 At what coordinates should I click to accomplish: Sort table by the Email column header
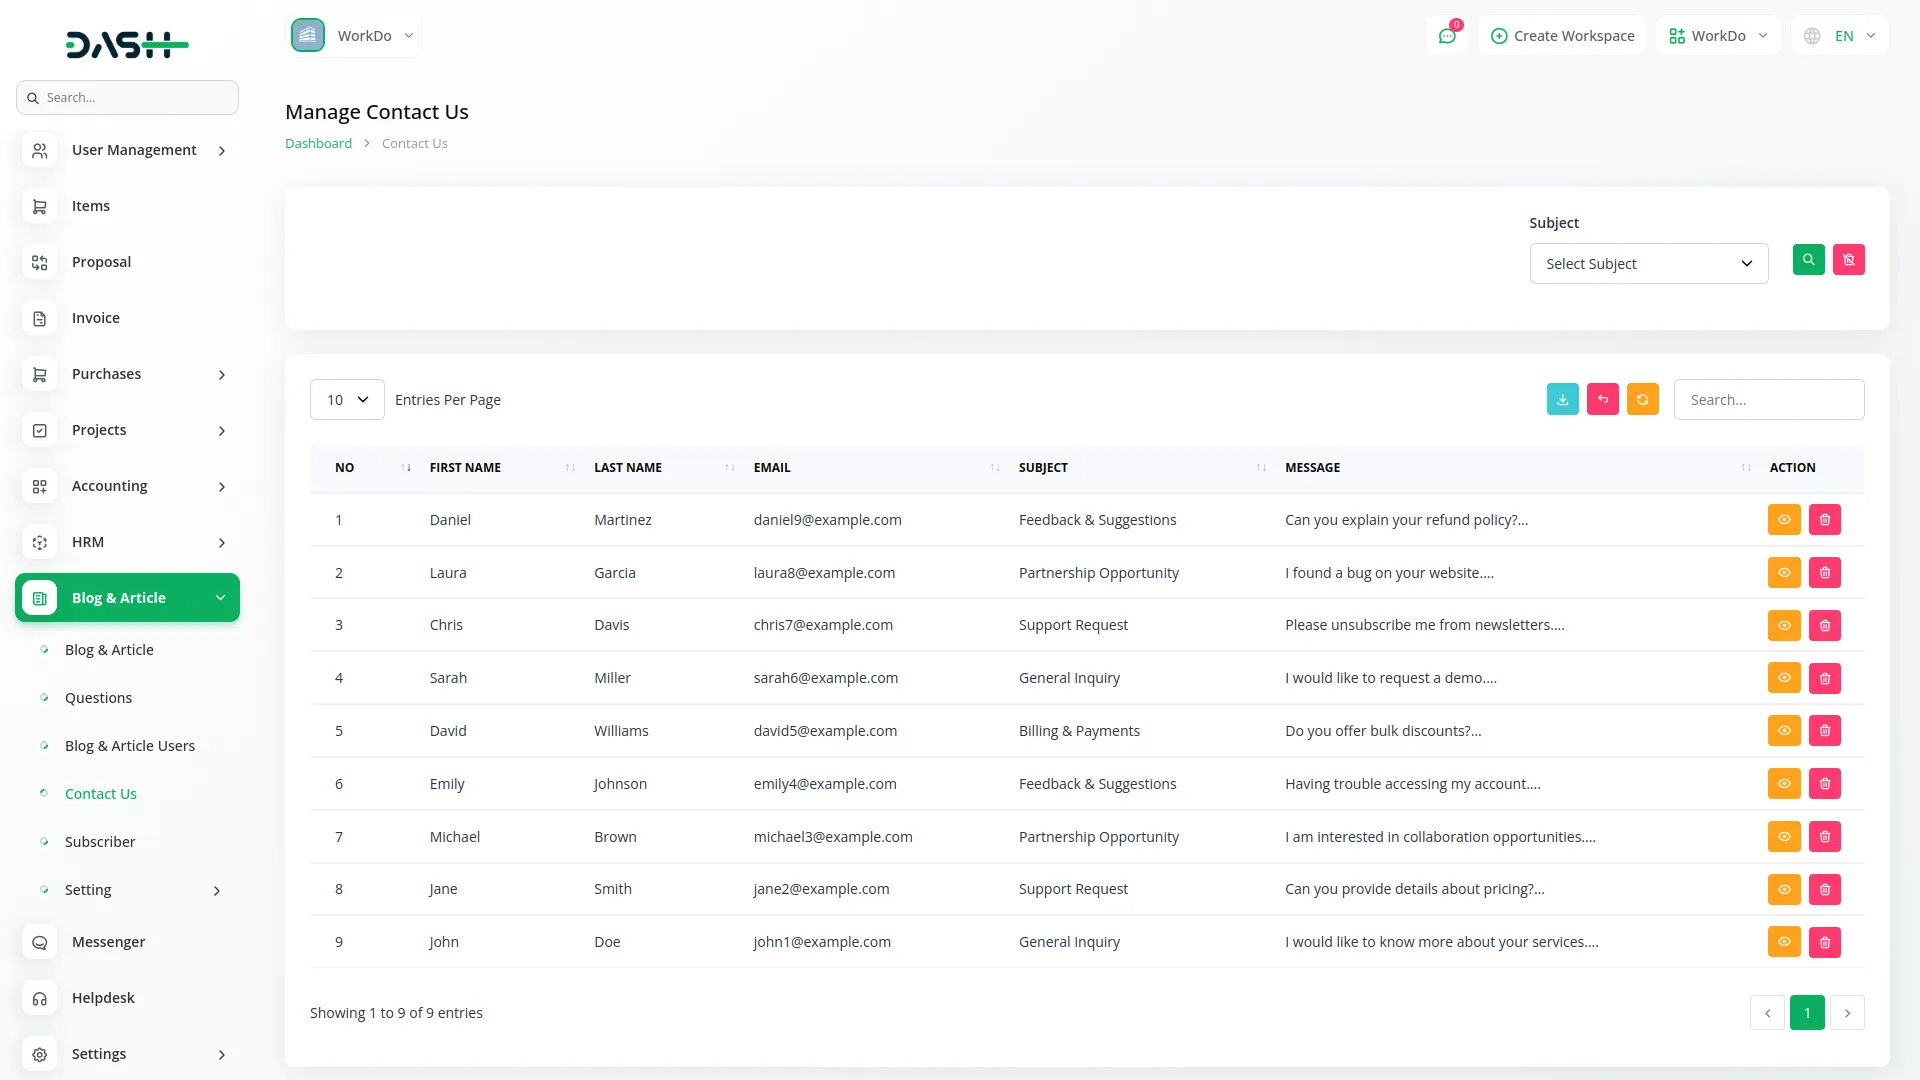click(x=772, y=468)
